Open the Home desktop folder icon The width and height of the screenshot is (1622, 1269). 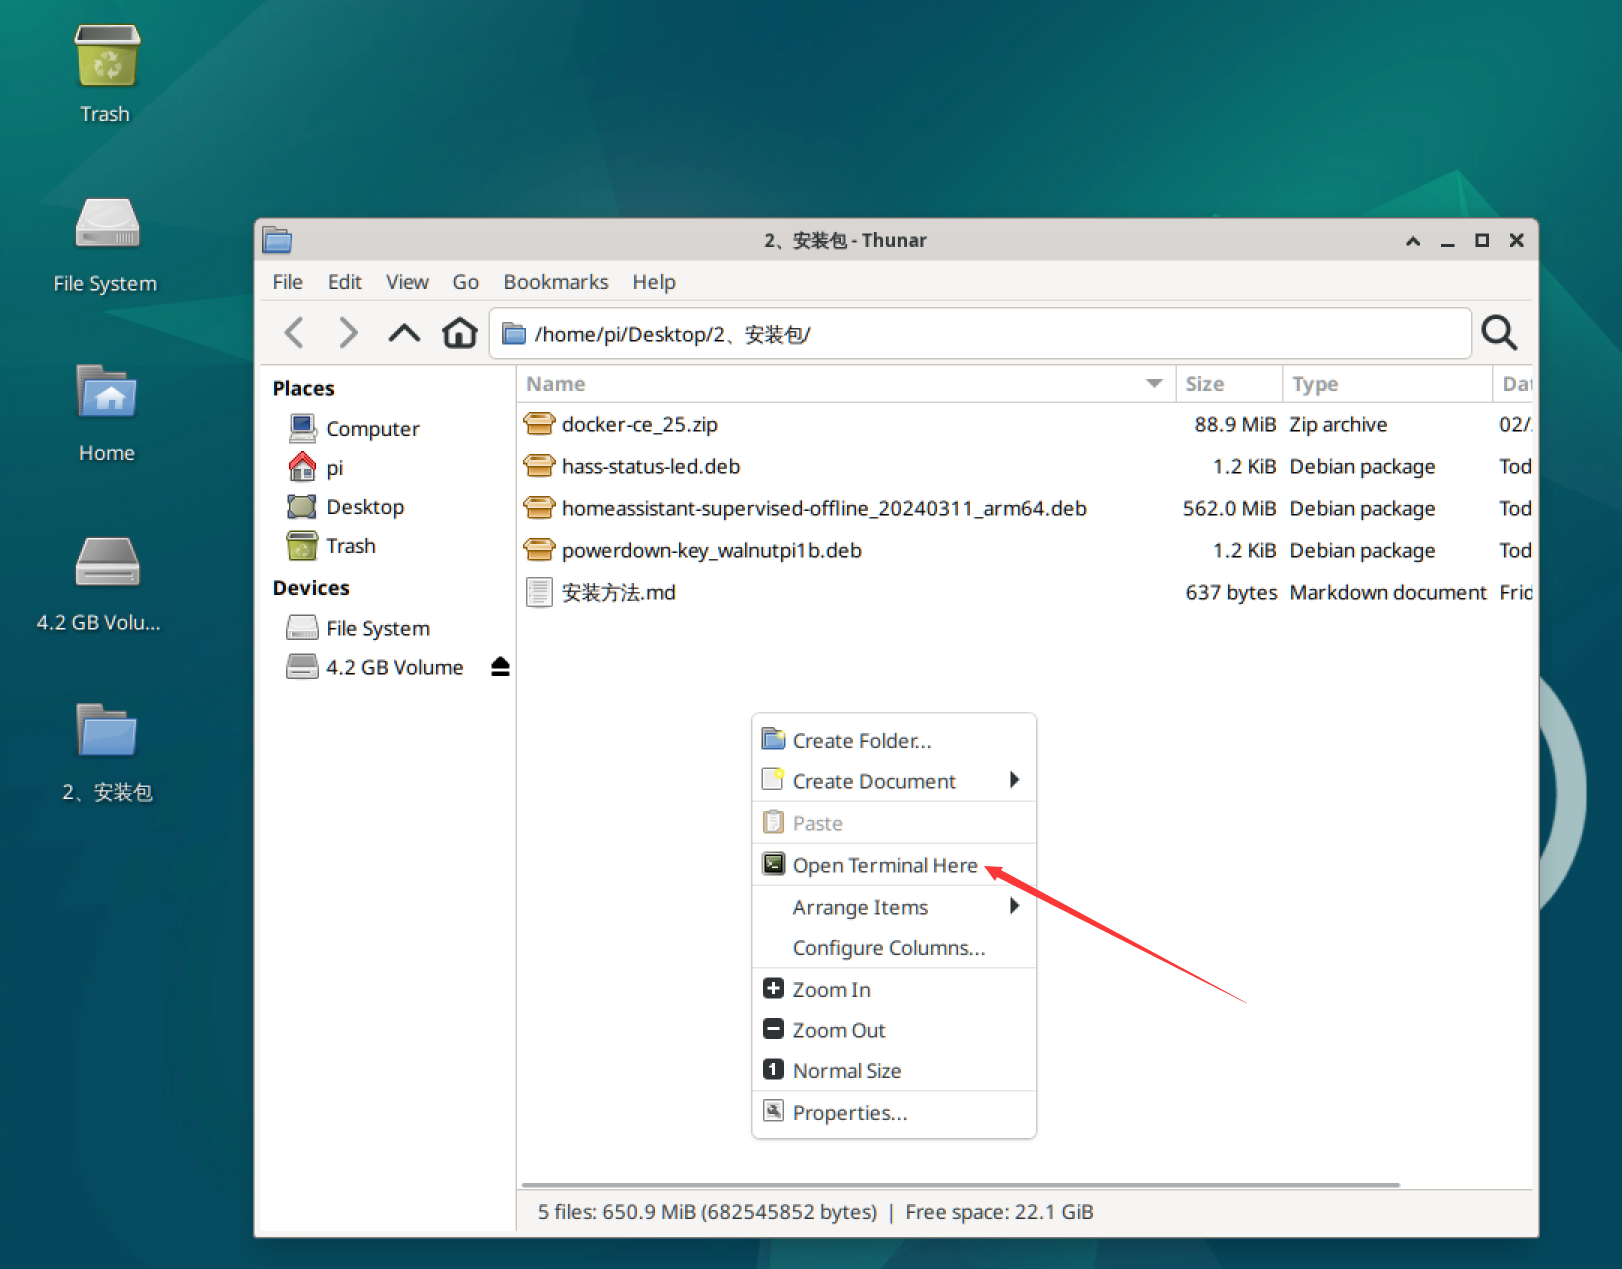[106, 392]
